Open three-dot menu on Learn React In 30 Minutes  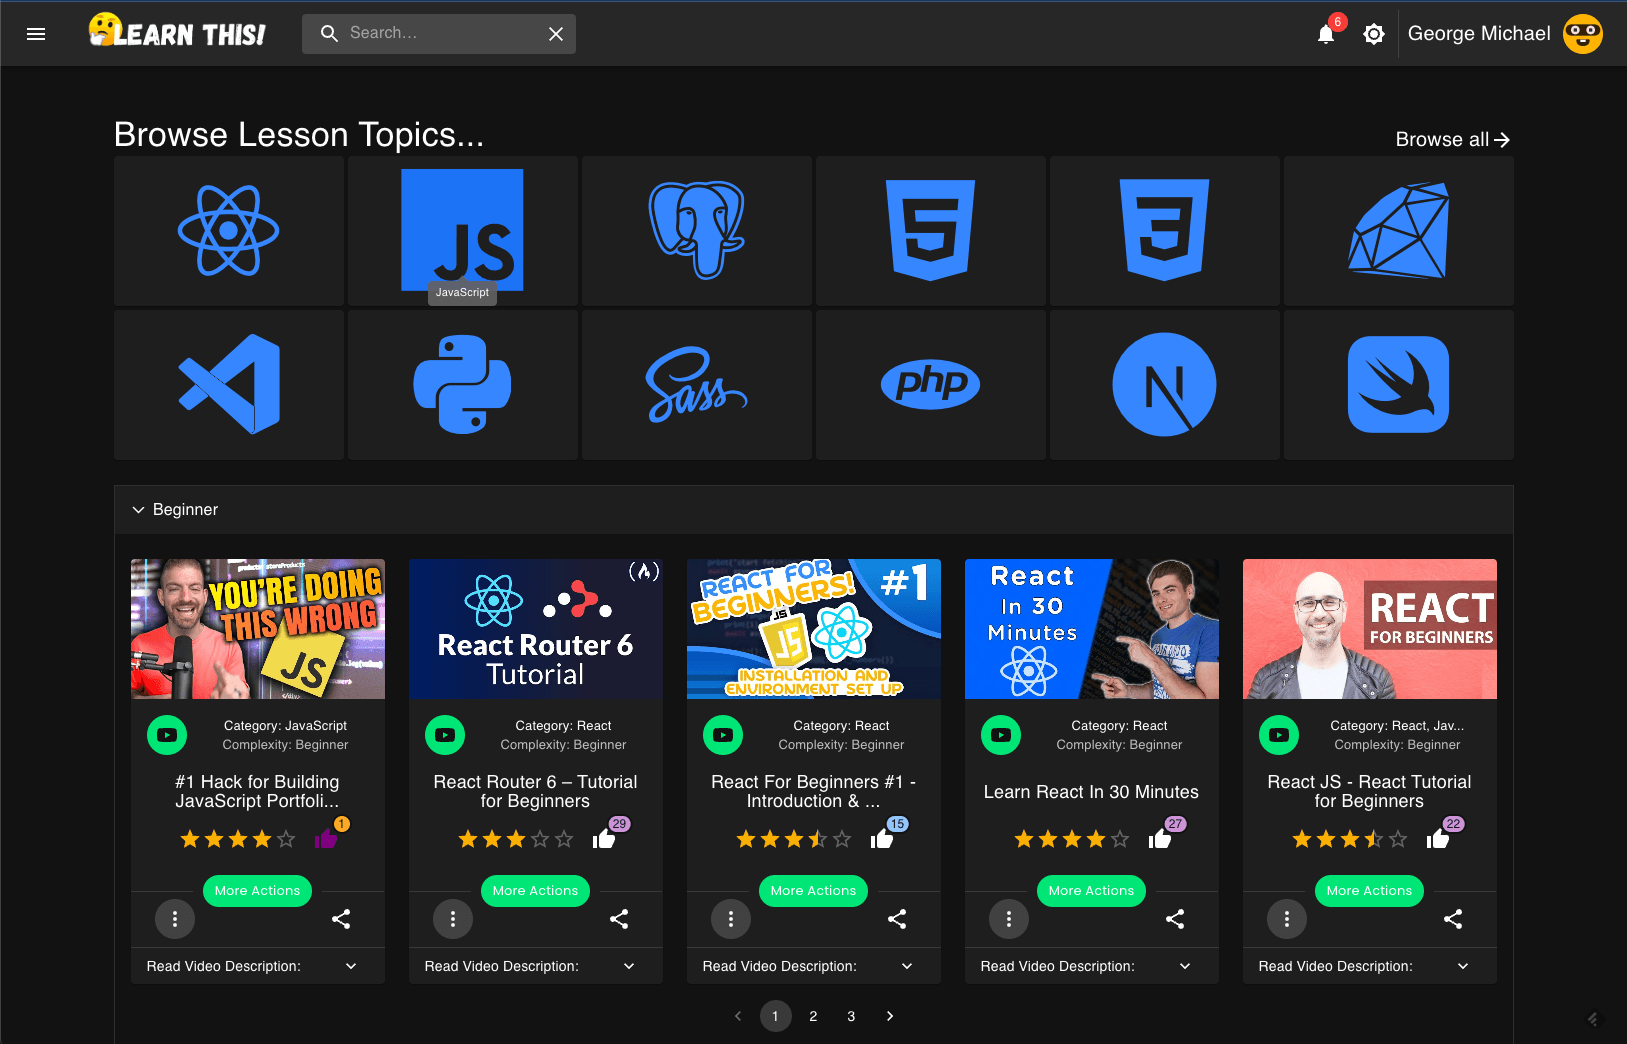tap(1009, 919)
